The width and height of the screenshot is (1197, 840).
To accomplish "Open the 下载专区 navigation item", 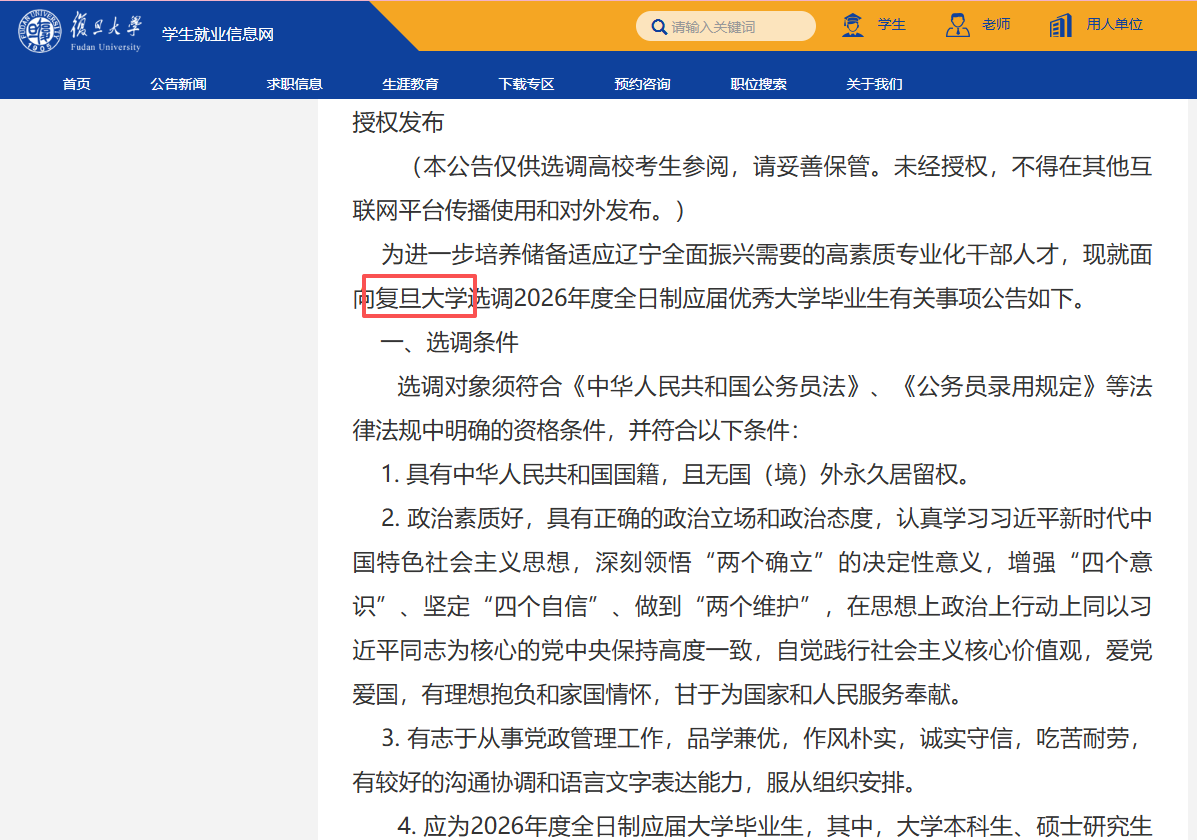I will coord(526,84).
